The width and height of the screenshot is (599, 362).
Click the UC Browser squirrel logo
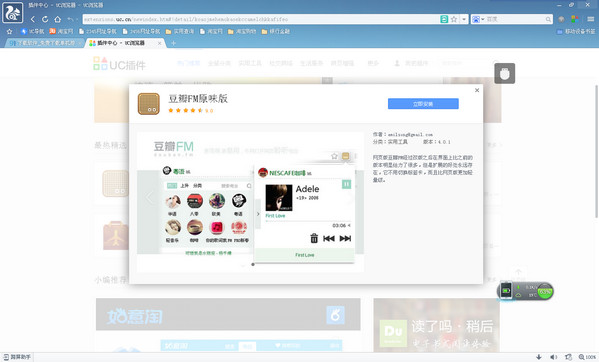[x=13, y=12]
